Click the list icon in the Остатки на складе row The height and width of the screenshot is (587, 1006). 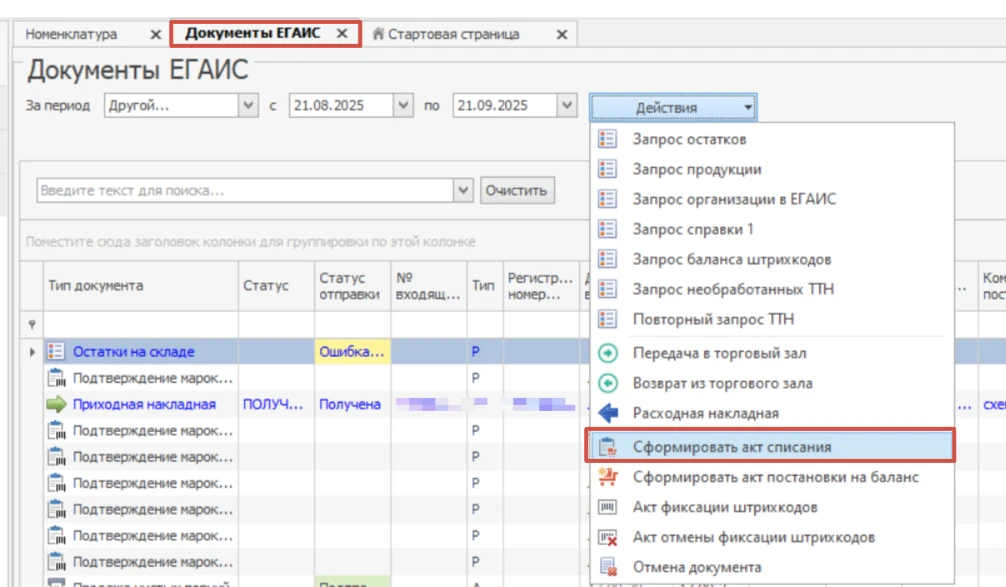tap(56, 351)
